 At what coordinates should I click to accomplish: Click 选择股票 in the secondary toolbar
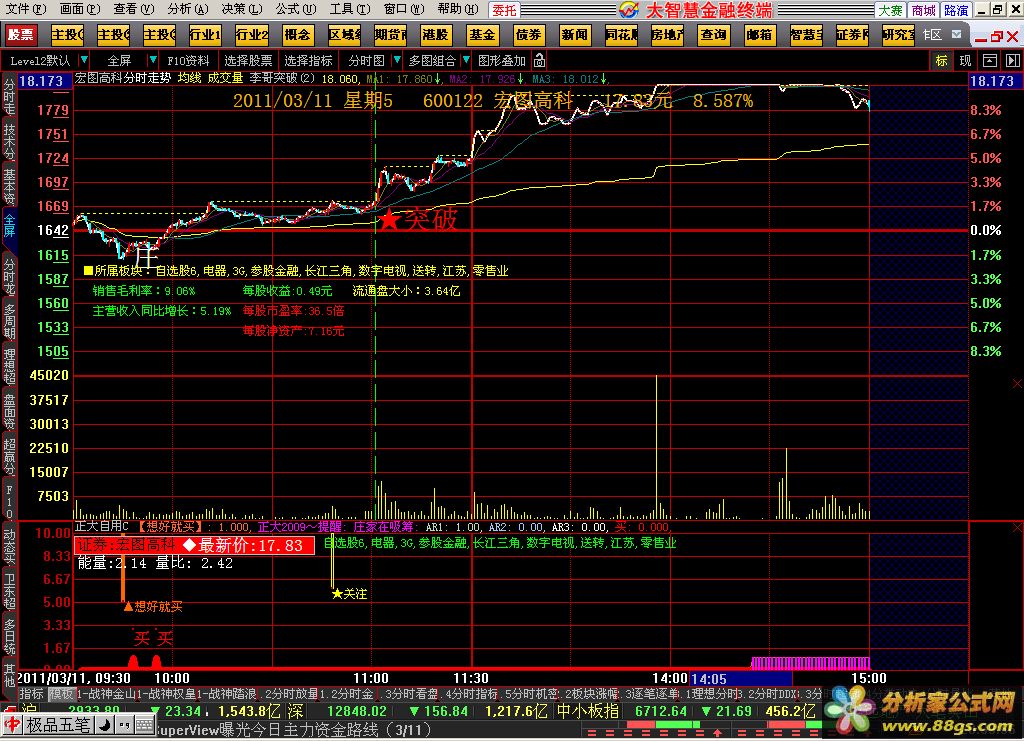pos(248,61)
